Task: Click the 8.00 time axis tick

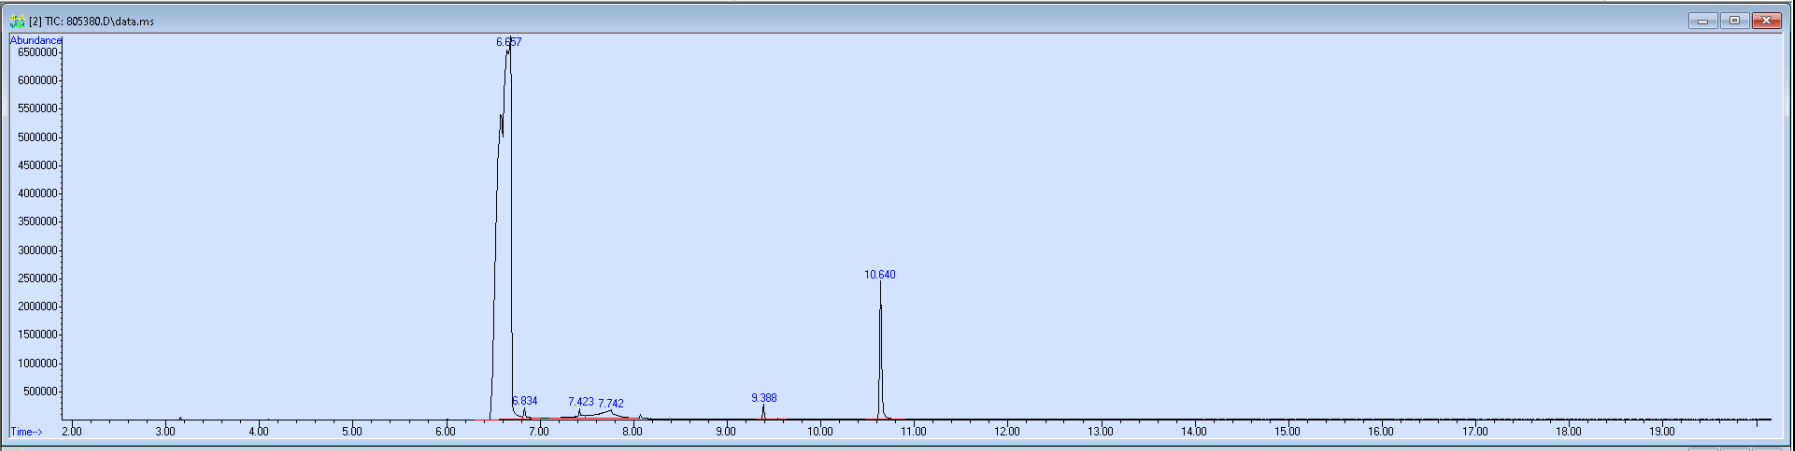Action: (x=633, y=432)
